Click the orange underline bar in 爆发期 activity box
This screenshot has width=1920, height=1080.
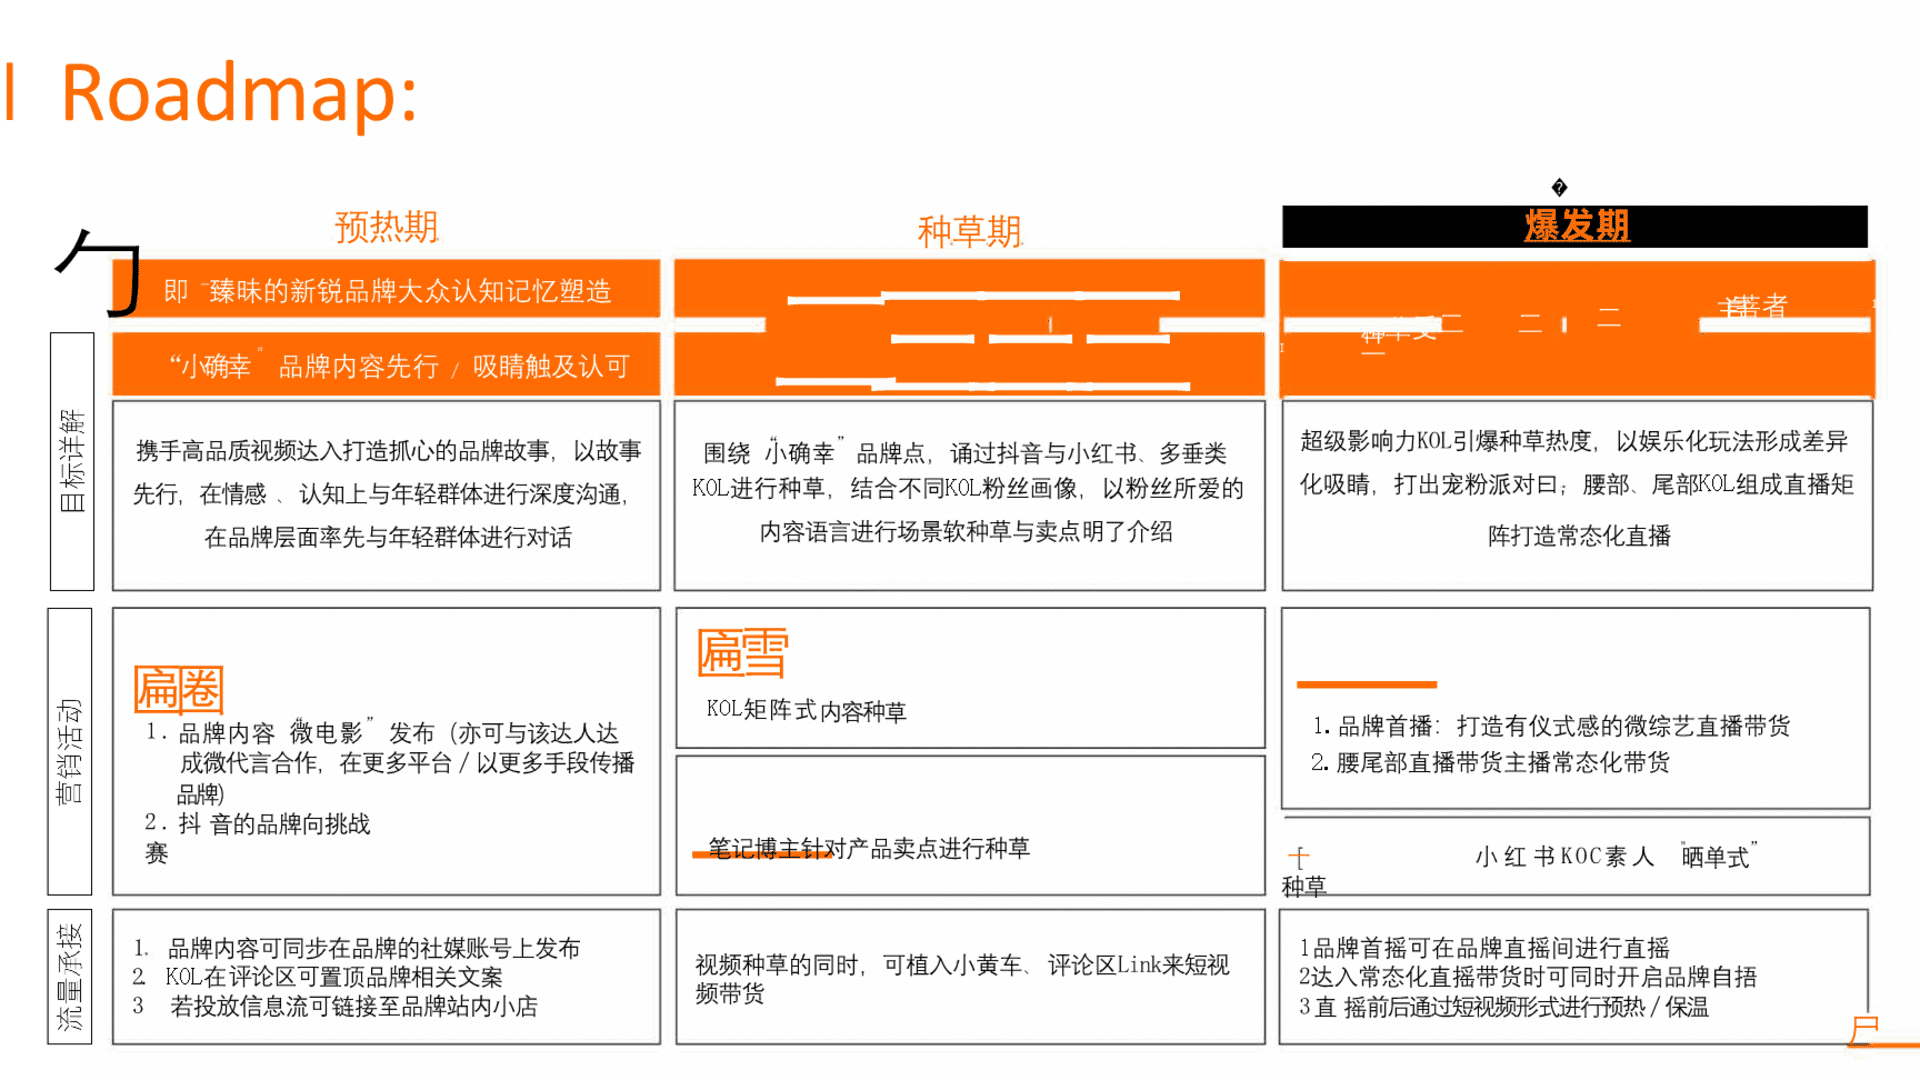pyautogui.click(x=1366, y=686)
